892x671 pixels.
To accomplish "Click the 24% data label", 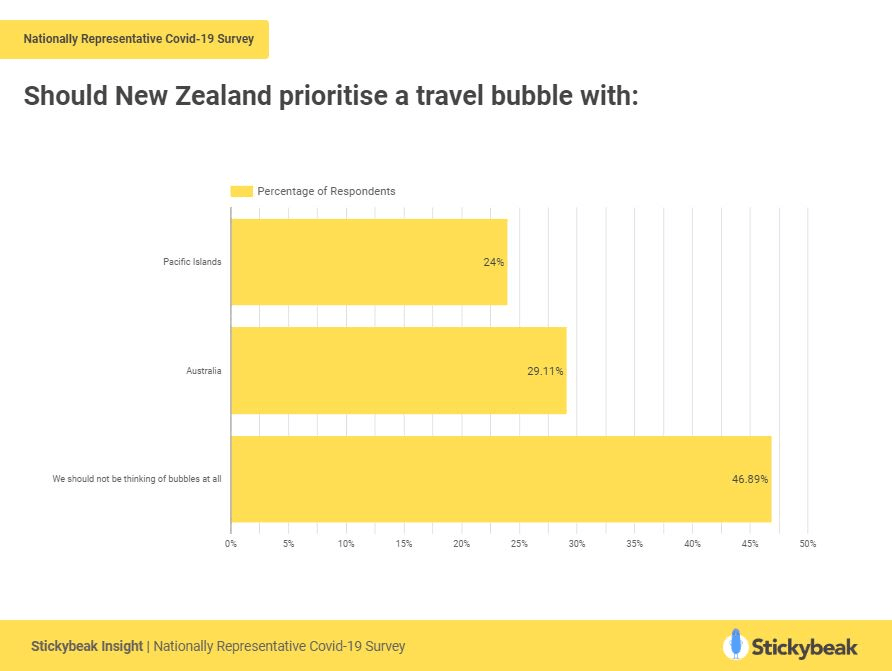I will click(494, 262).
